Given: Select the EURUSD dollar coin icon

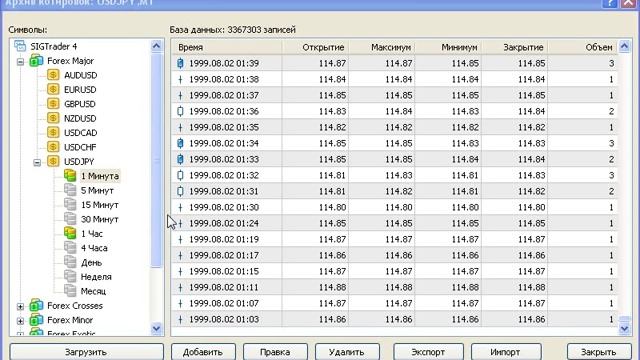Looking at the screenshot, I should coord(53,89).
